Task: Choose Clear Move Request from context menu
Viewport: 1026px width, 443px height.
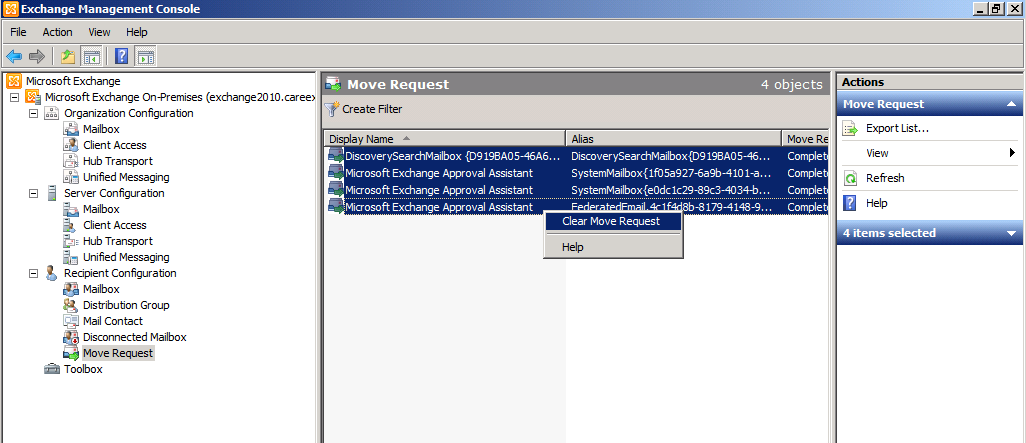Action: click(613, 221)
